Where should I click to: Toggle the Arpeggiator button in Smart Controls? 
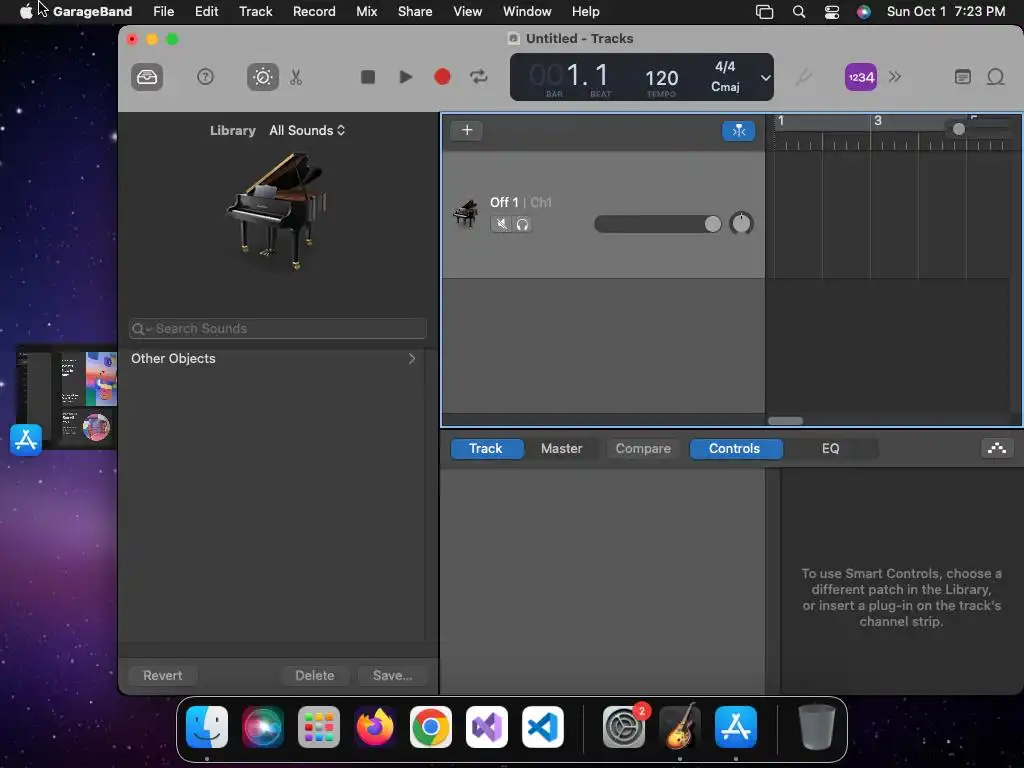tap(997, 448)
